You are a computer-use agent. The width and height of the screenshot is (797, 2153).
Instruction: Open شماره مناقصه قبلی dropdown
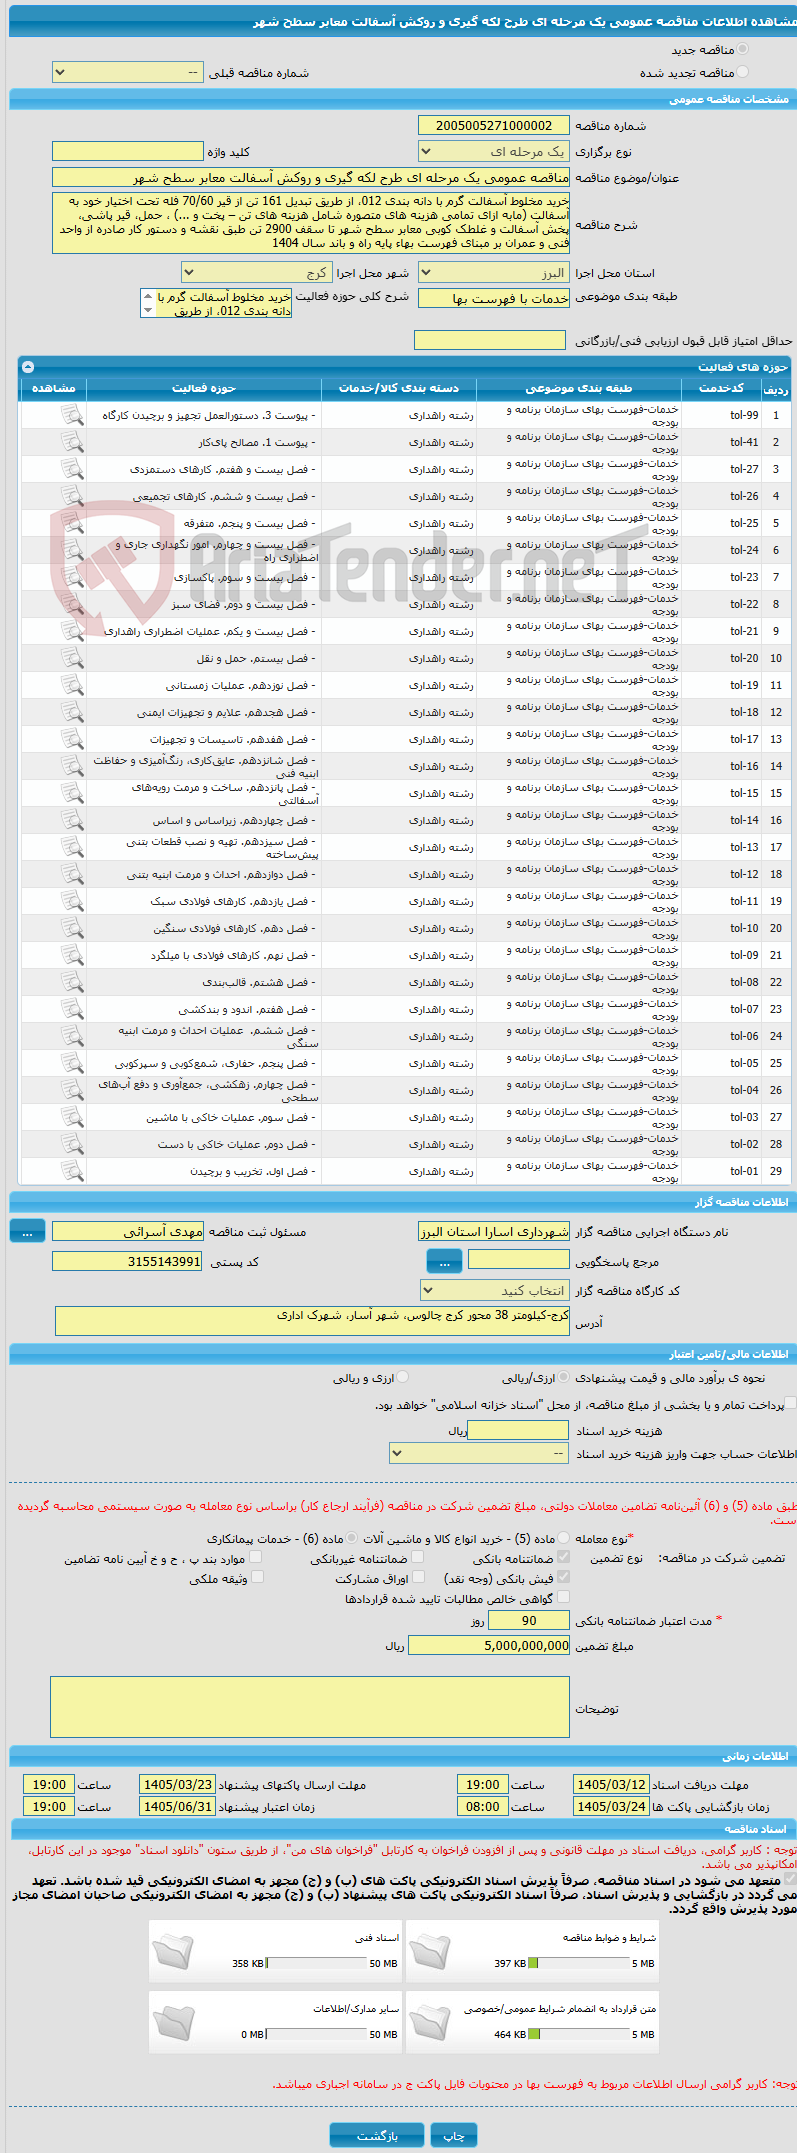127,73
